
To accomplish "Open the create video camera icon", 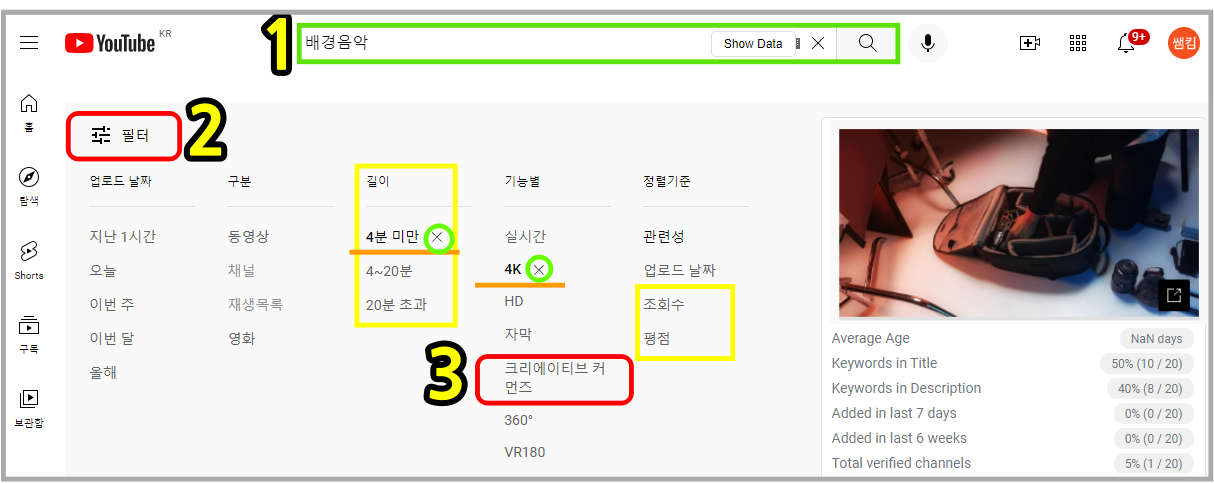I will pos(1030,43).
